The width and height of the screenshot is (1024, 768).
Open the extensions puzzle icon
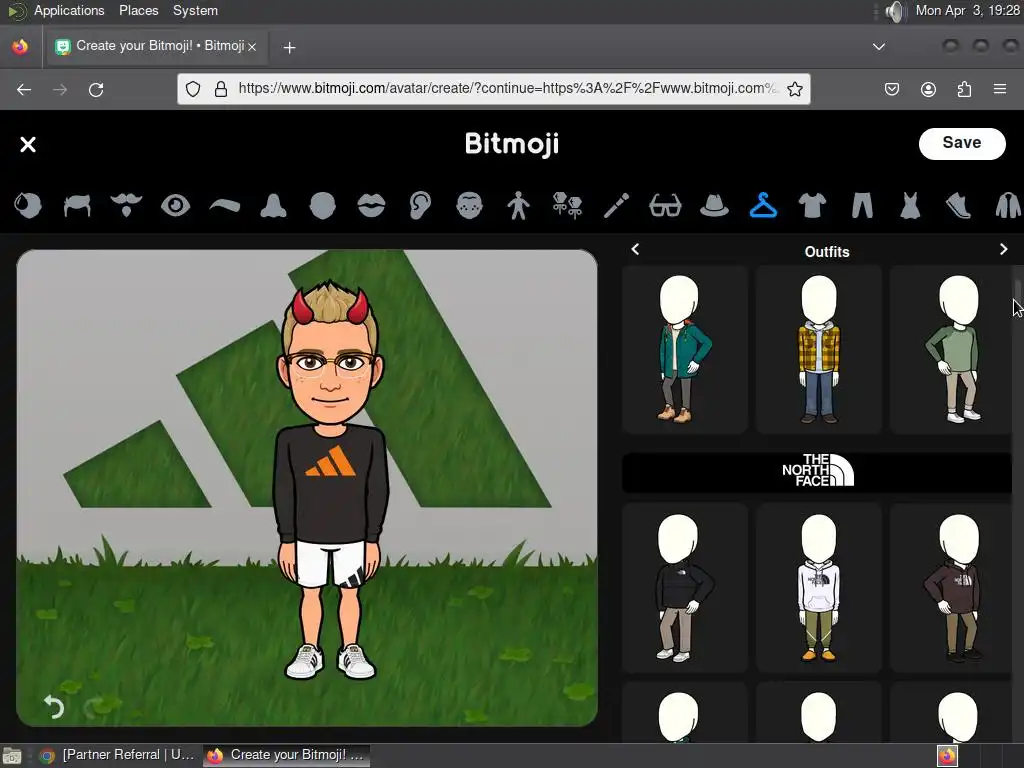click(964, 89)
